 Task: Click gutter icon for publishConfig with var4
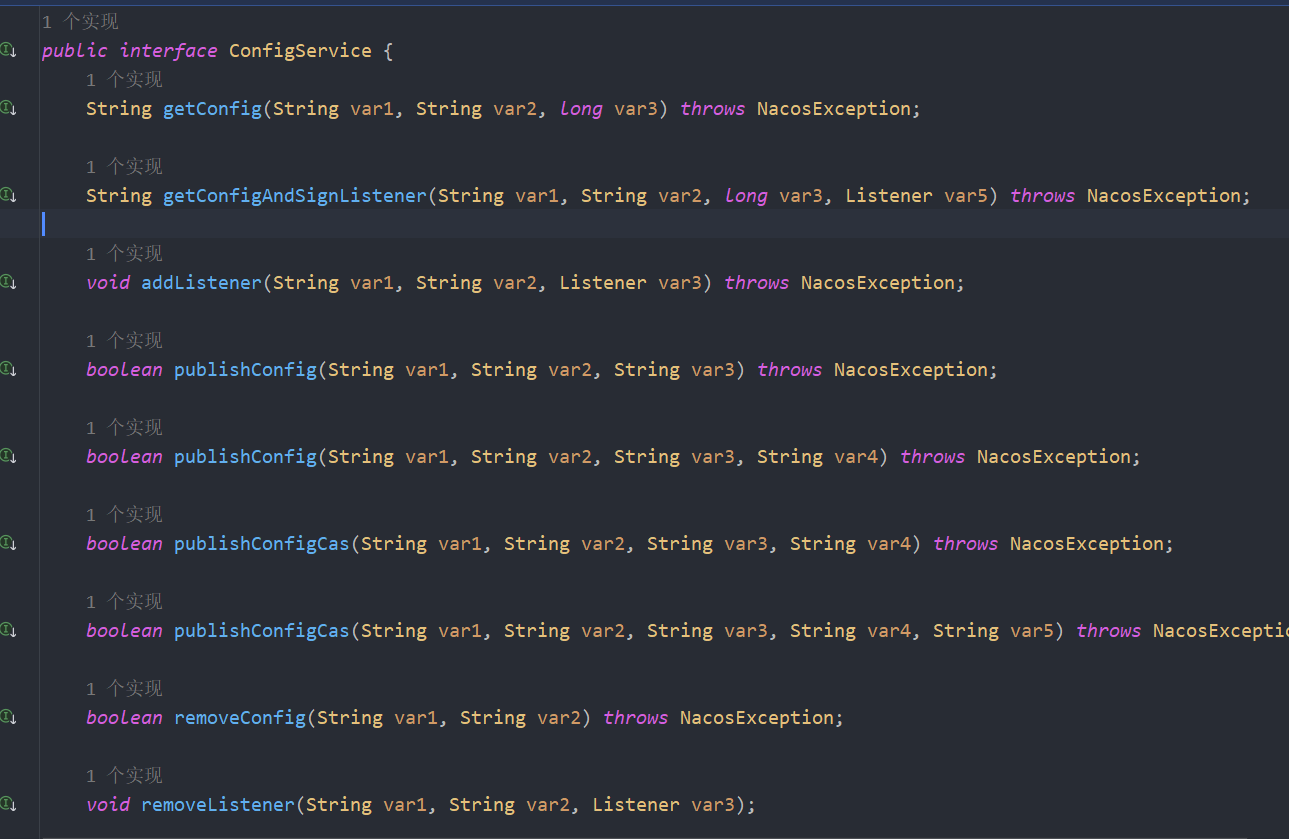point(8,455)
